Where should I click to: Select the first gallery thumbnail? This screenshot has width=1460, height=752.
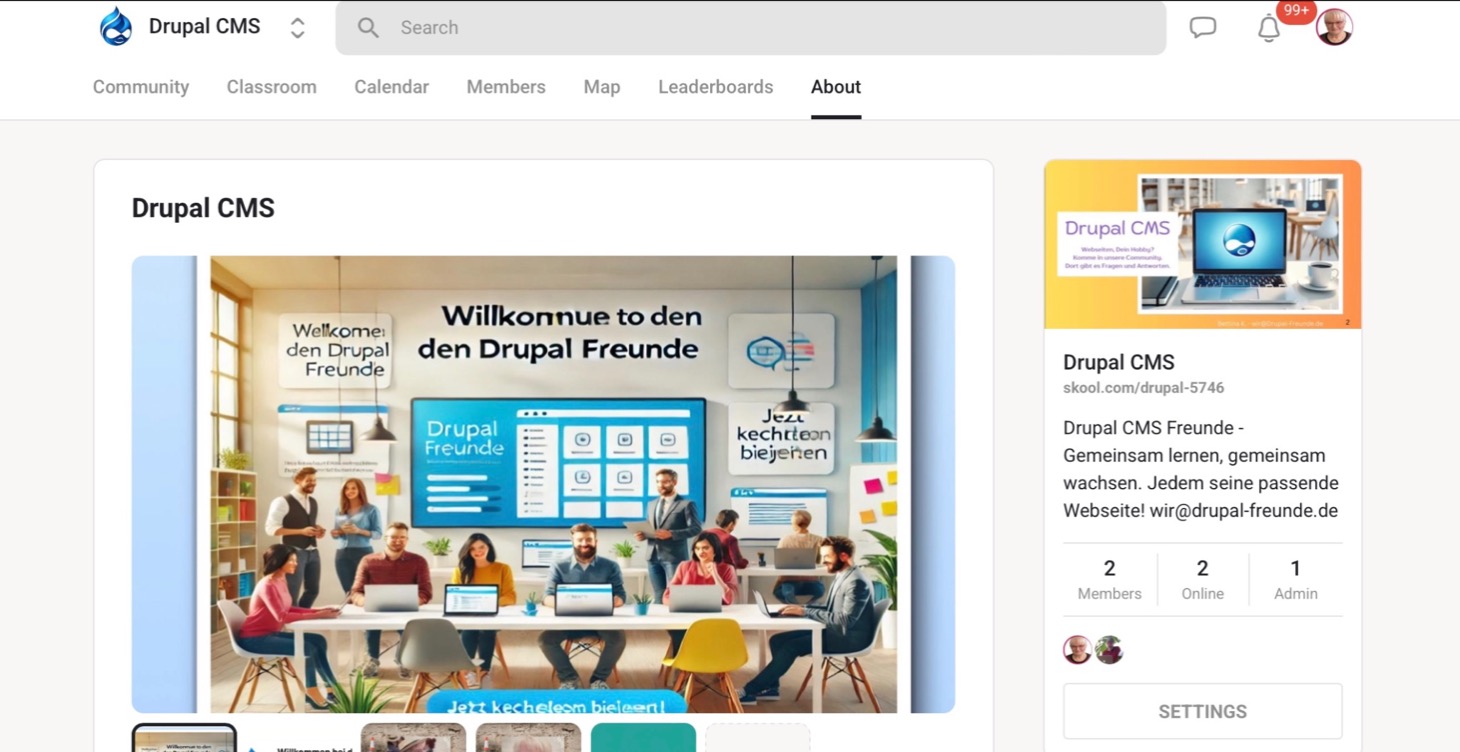(185, 738)
